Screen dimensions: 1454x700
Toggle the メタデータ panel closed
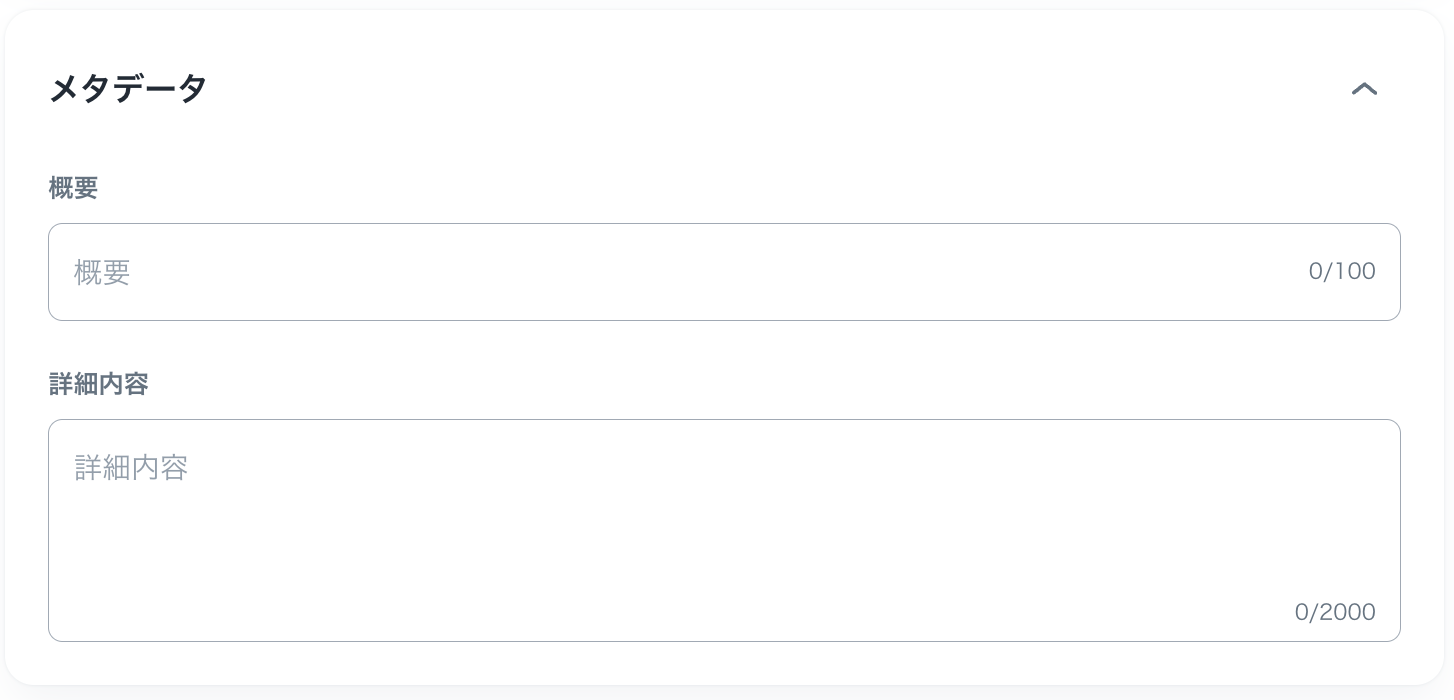tap(1364, 89)
